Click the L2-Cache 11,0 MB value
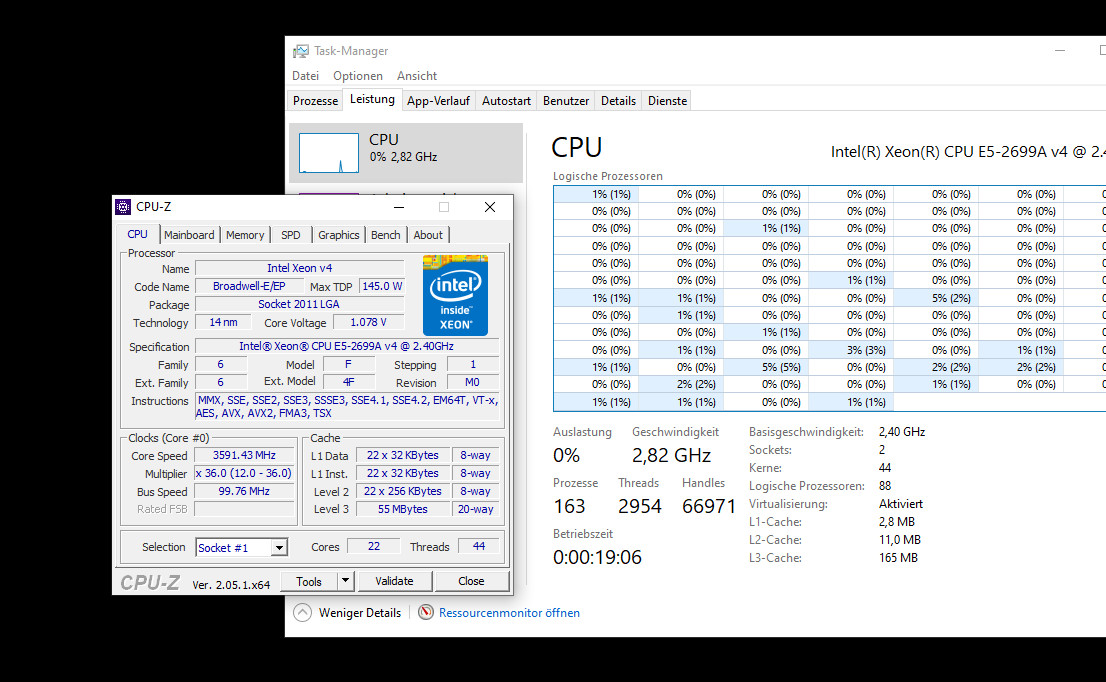The image size is (1106, 682). [899, 540]
